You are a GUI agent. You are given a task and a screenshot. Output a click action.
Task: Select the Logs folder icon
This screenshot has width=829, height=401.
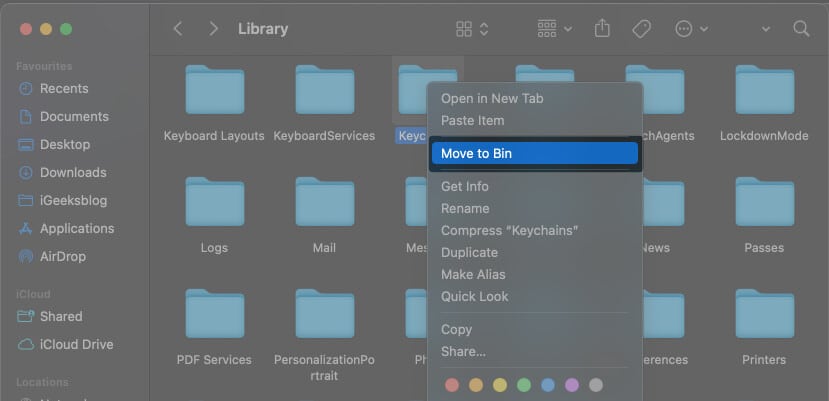(215, 202)
